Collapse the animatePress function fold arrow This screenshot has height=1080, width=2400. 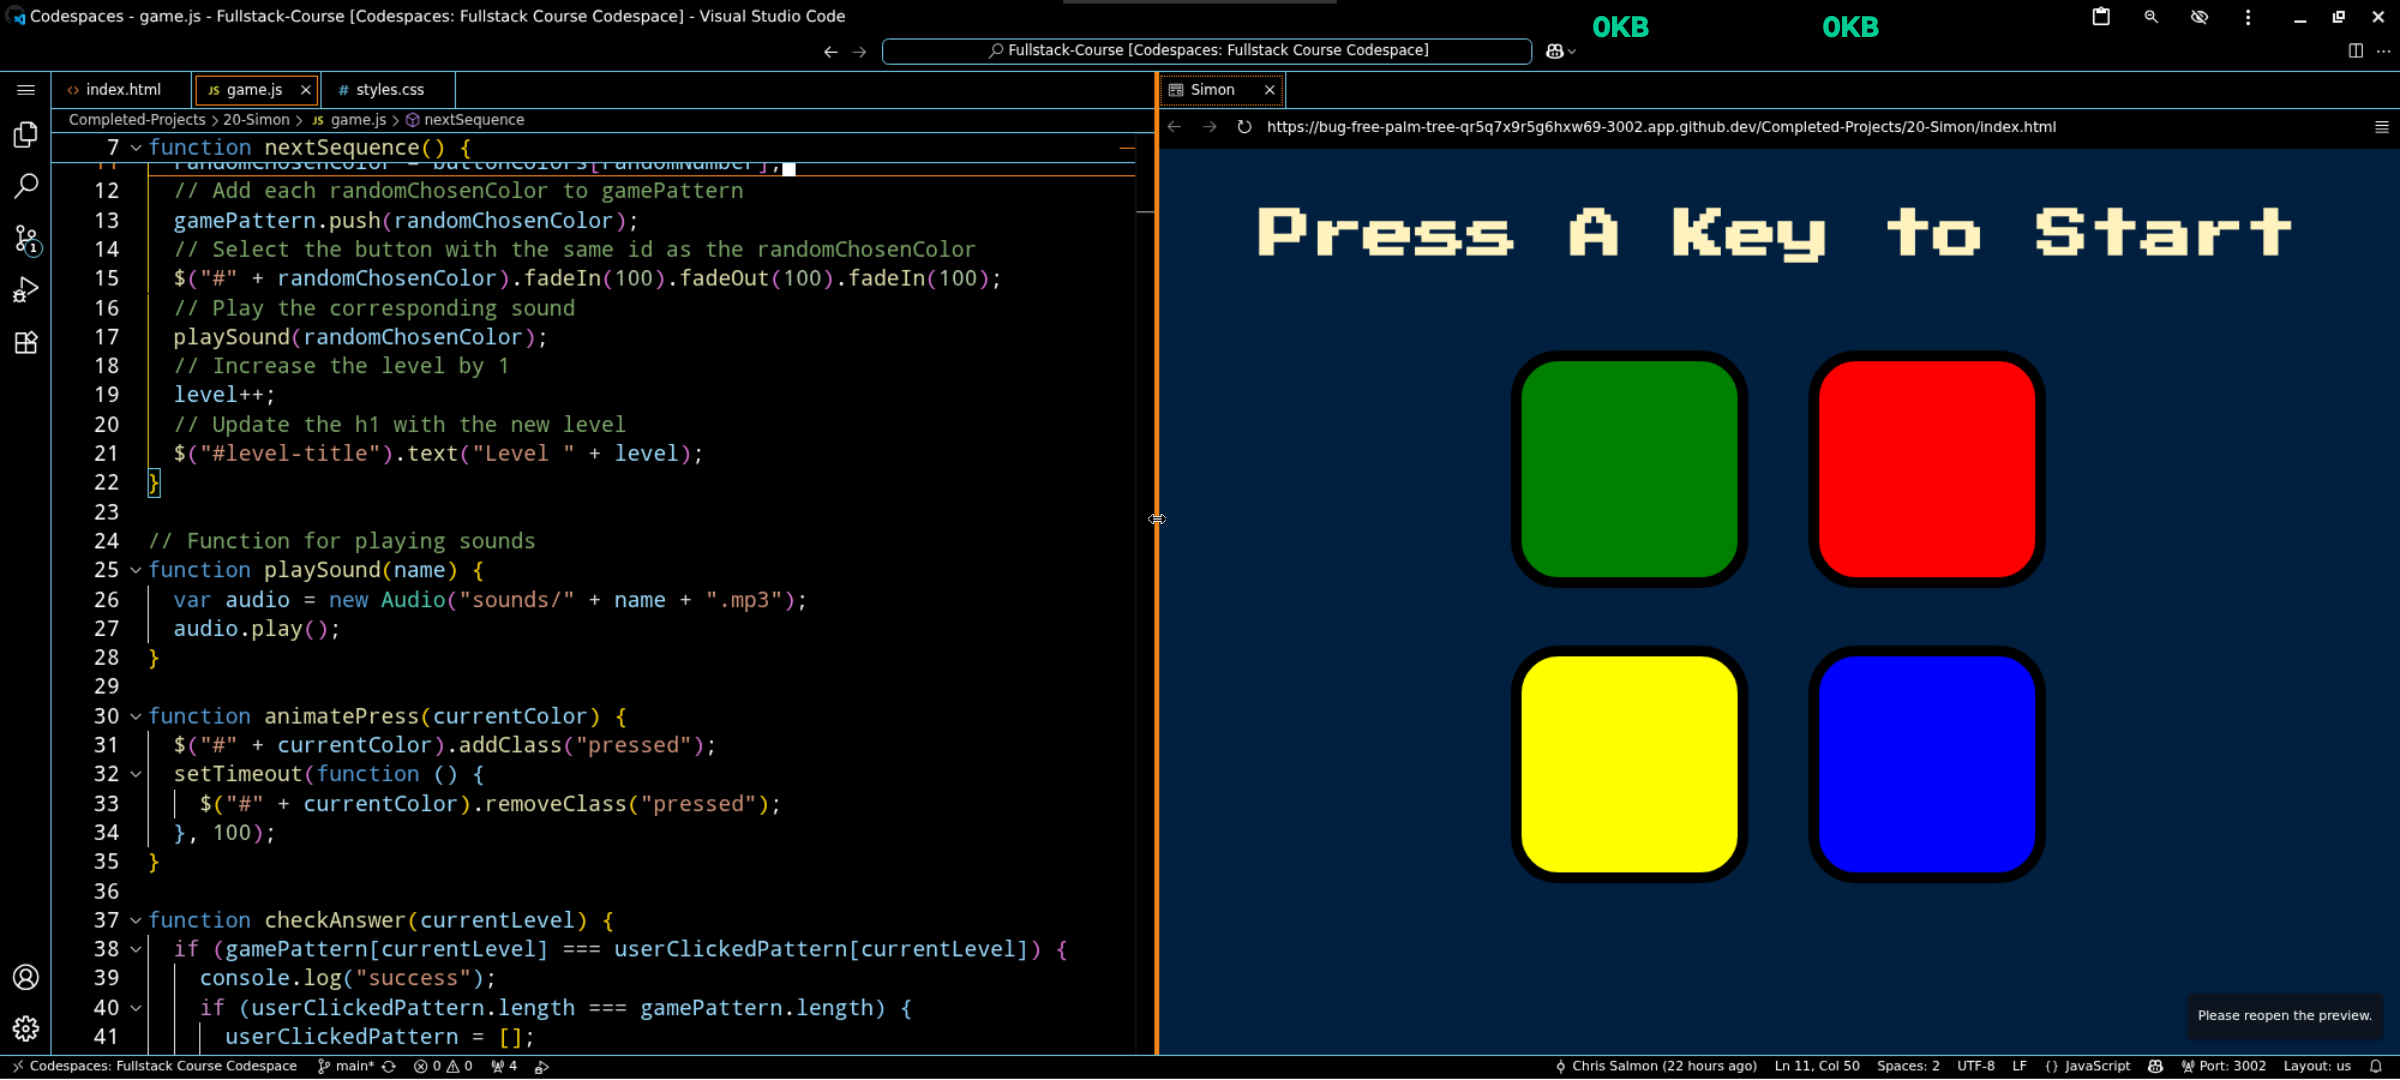(136, 716)
